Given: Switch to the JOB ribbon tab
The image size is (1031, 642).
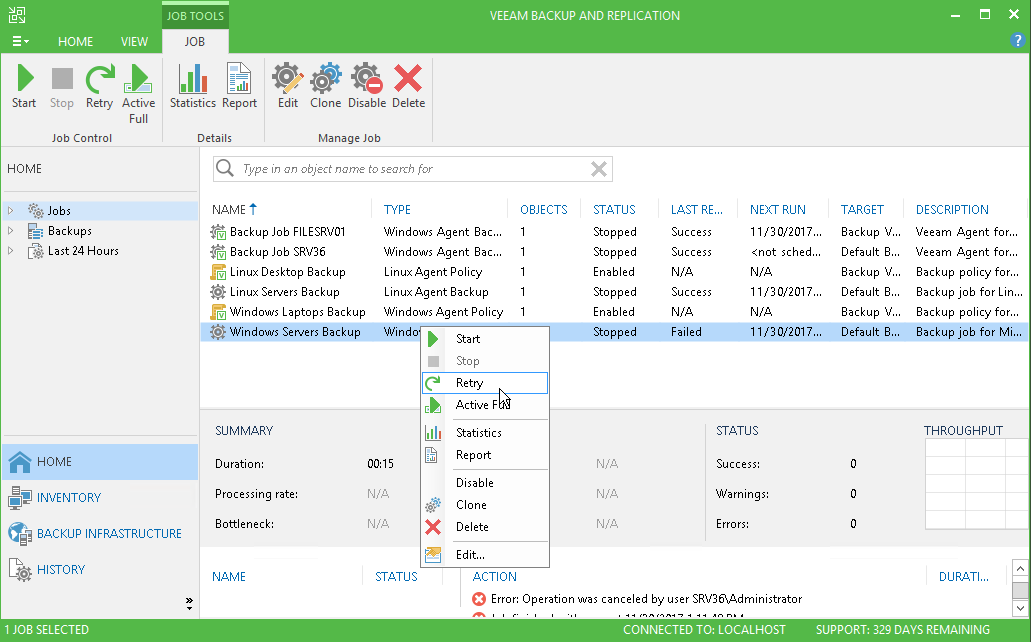Looking at the screenshot, I should pyautogui.click(x=195, y=41).
